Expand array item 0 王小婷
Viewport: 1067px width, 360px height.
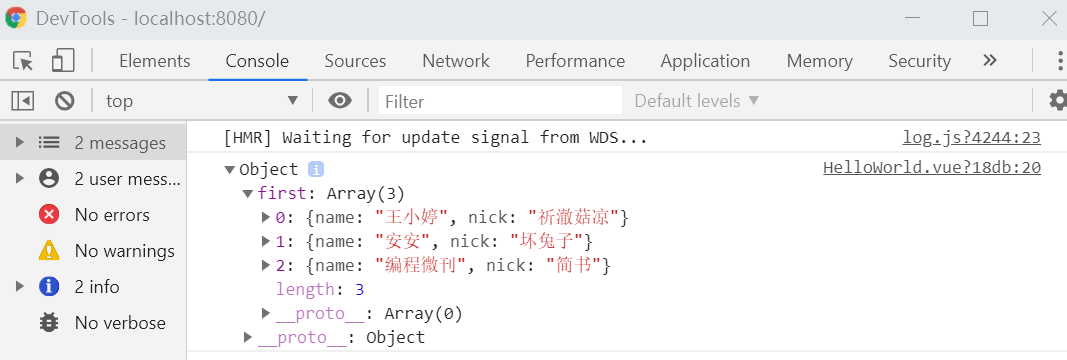[266, 218]
